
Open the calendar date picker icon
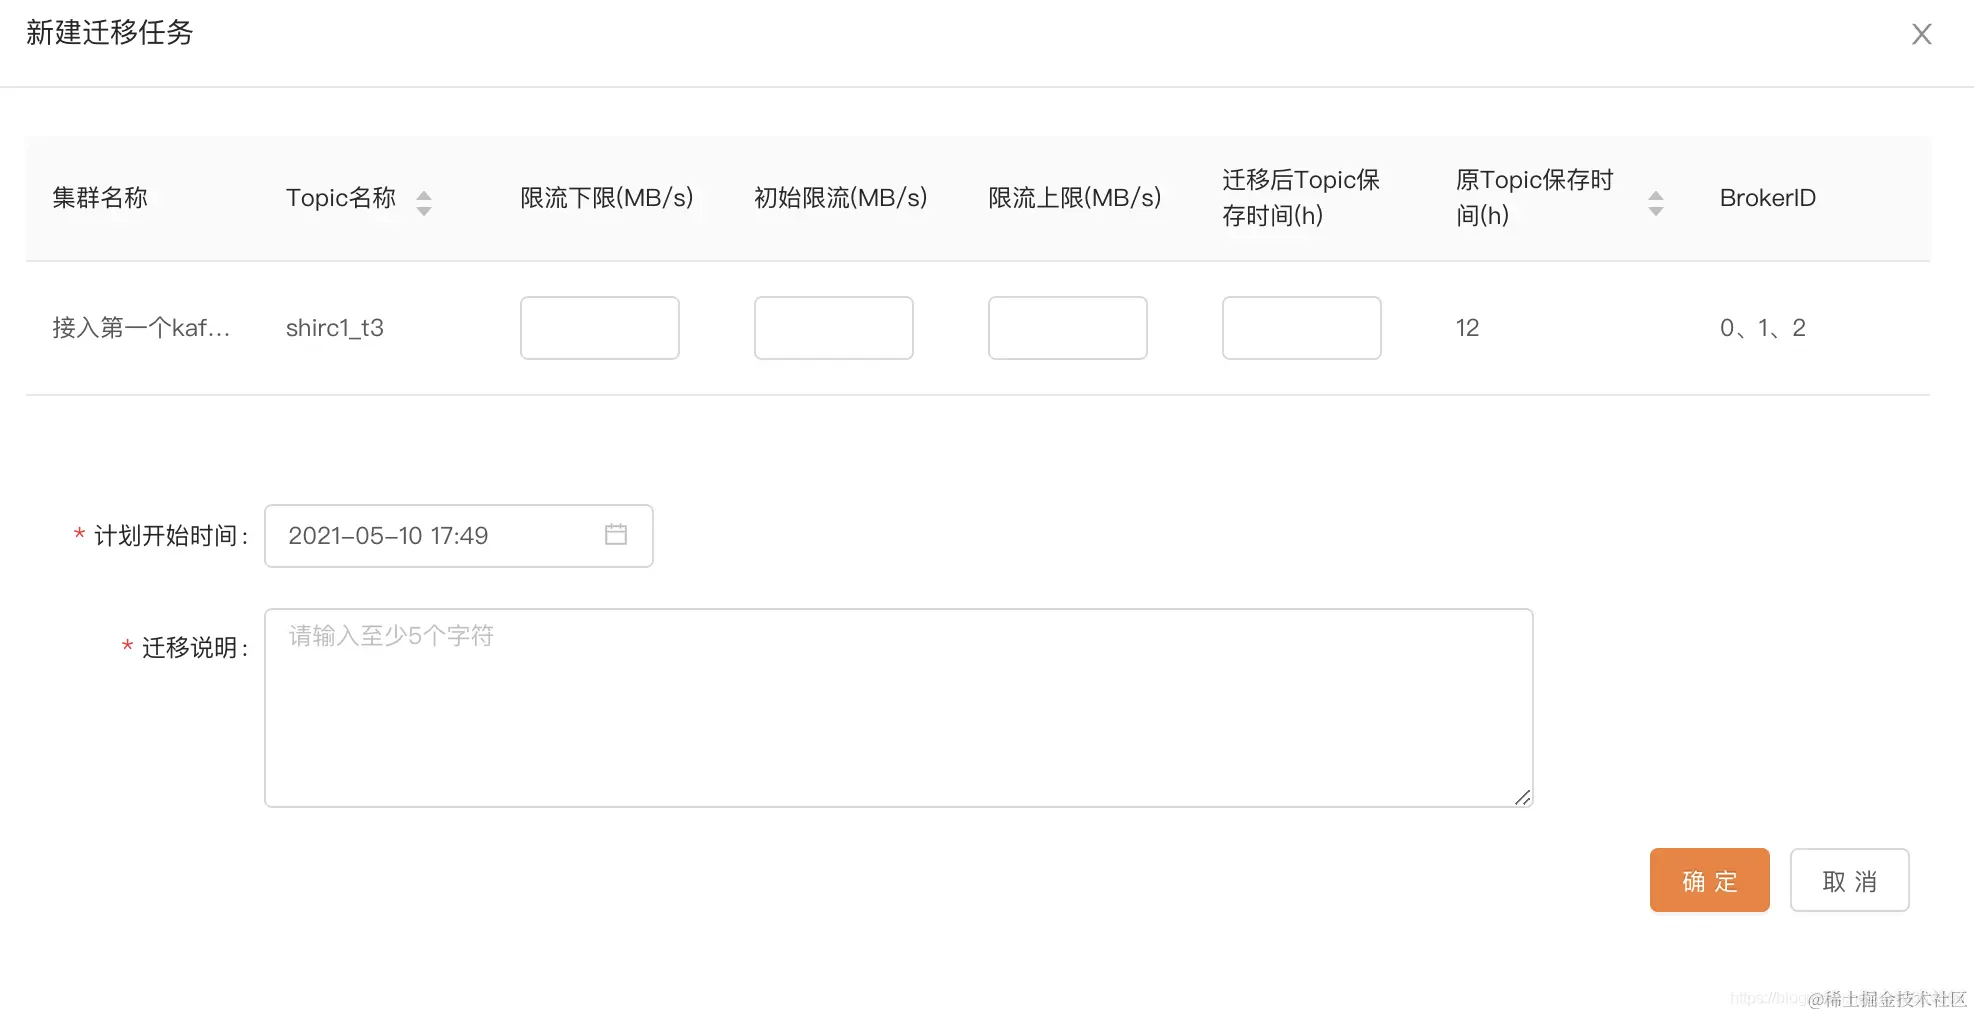616,535
